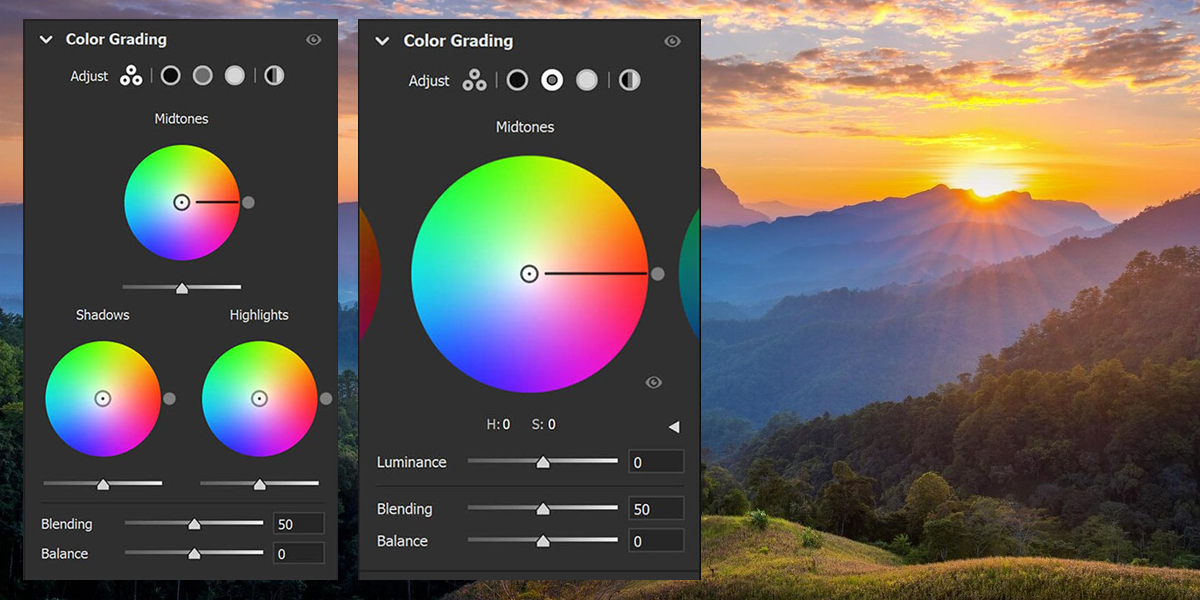
Task: Collapse the left Color Grading panel
Action: (45, 39)
